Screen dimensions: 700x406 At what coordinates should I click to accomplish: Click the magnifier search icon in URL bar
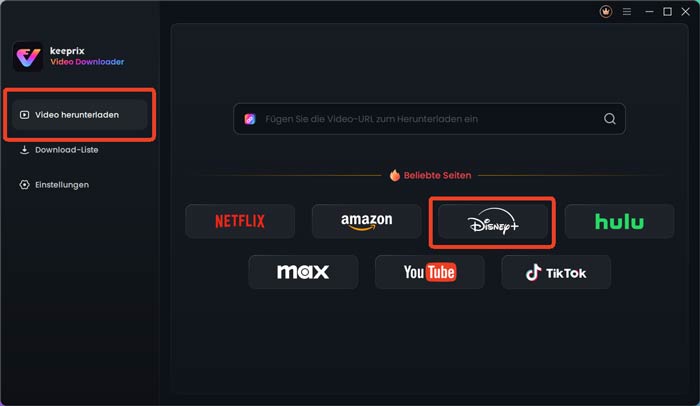[609, 119]
